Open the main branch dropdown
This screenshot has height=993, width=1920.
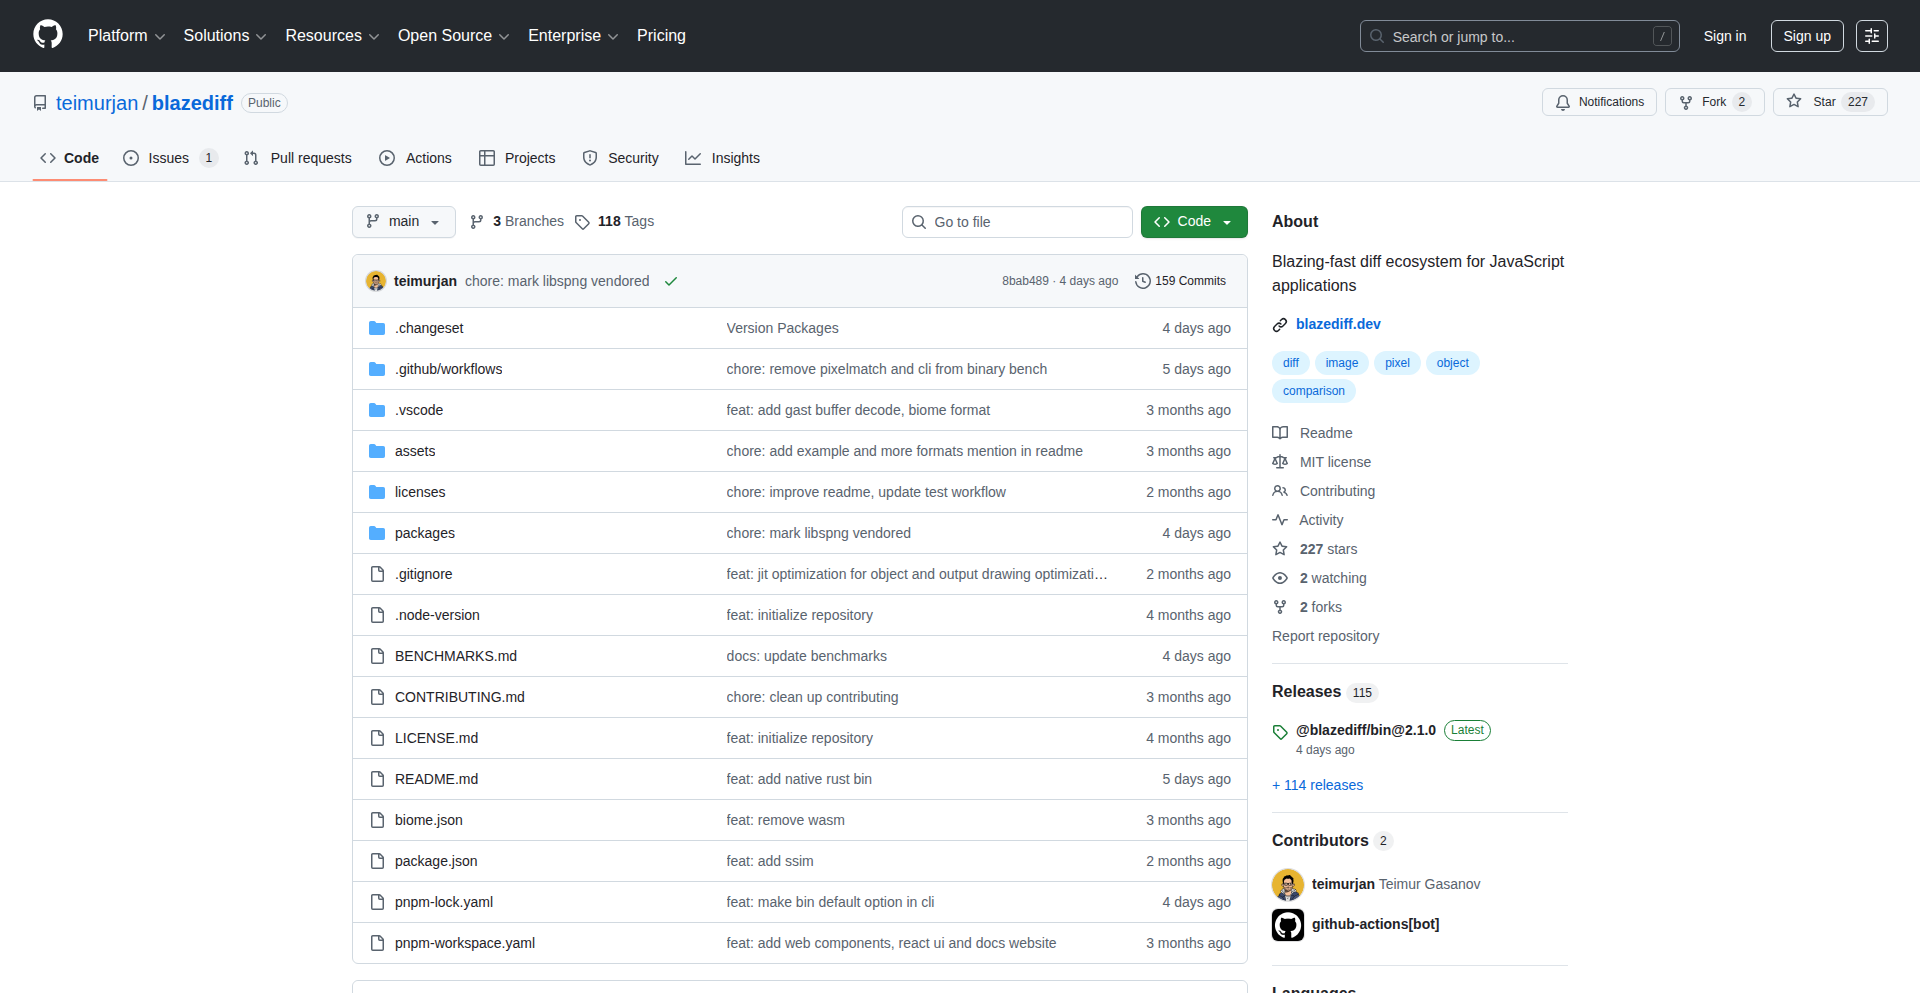coord(403,222)
